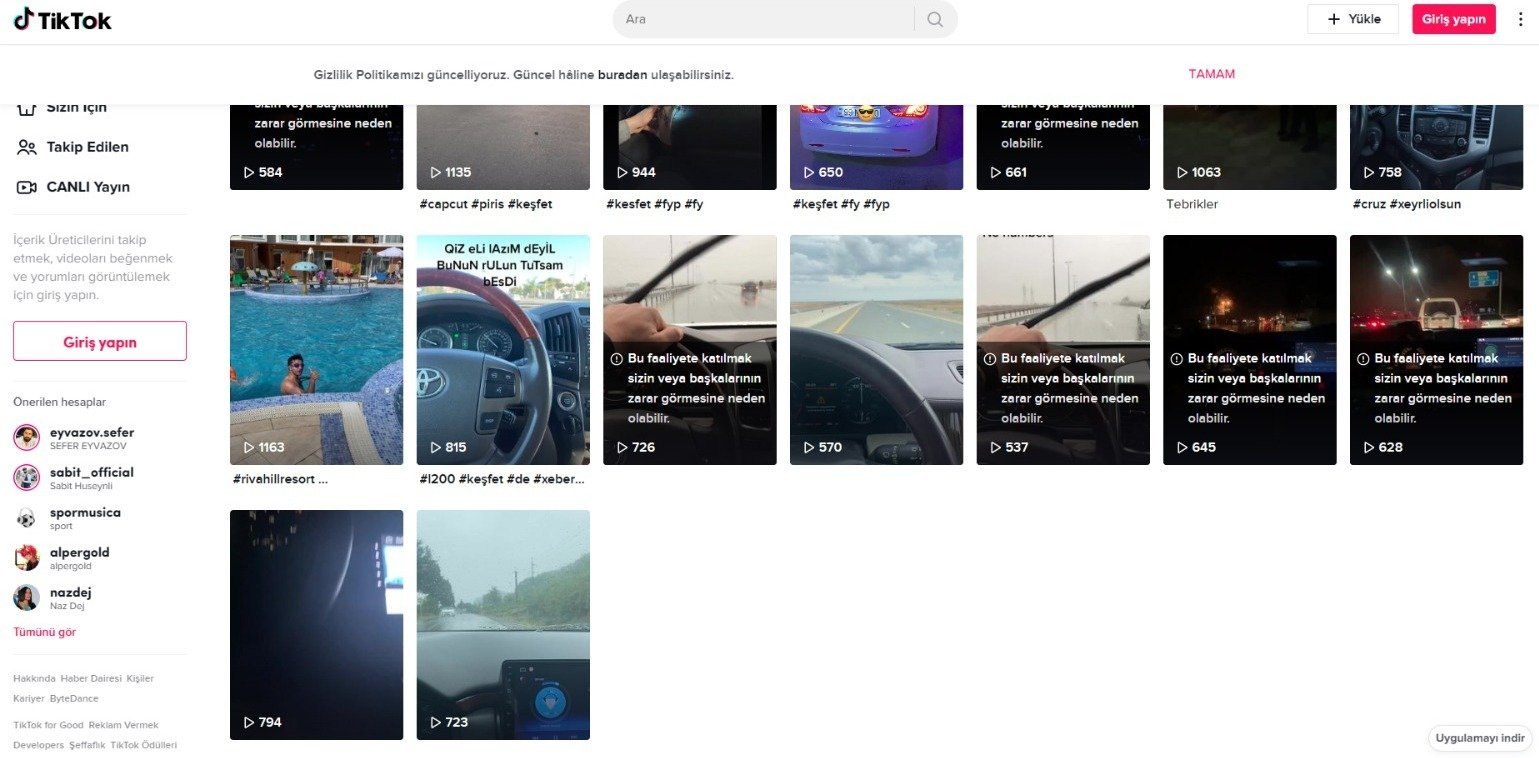Click Tümünü gör link
This screenshot has width=1539, height=758.
coord(44,632)
